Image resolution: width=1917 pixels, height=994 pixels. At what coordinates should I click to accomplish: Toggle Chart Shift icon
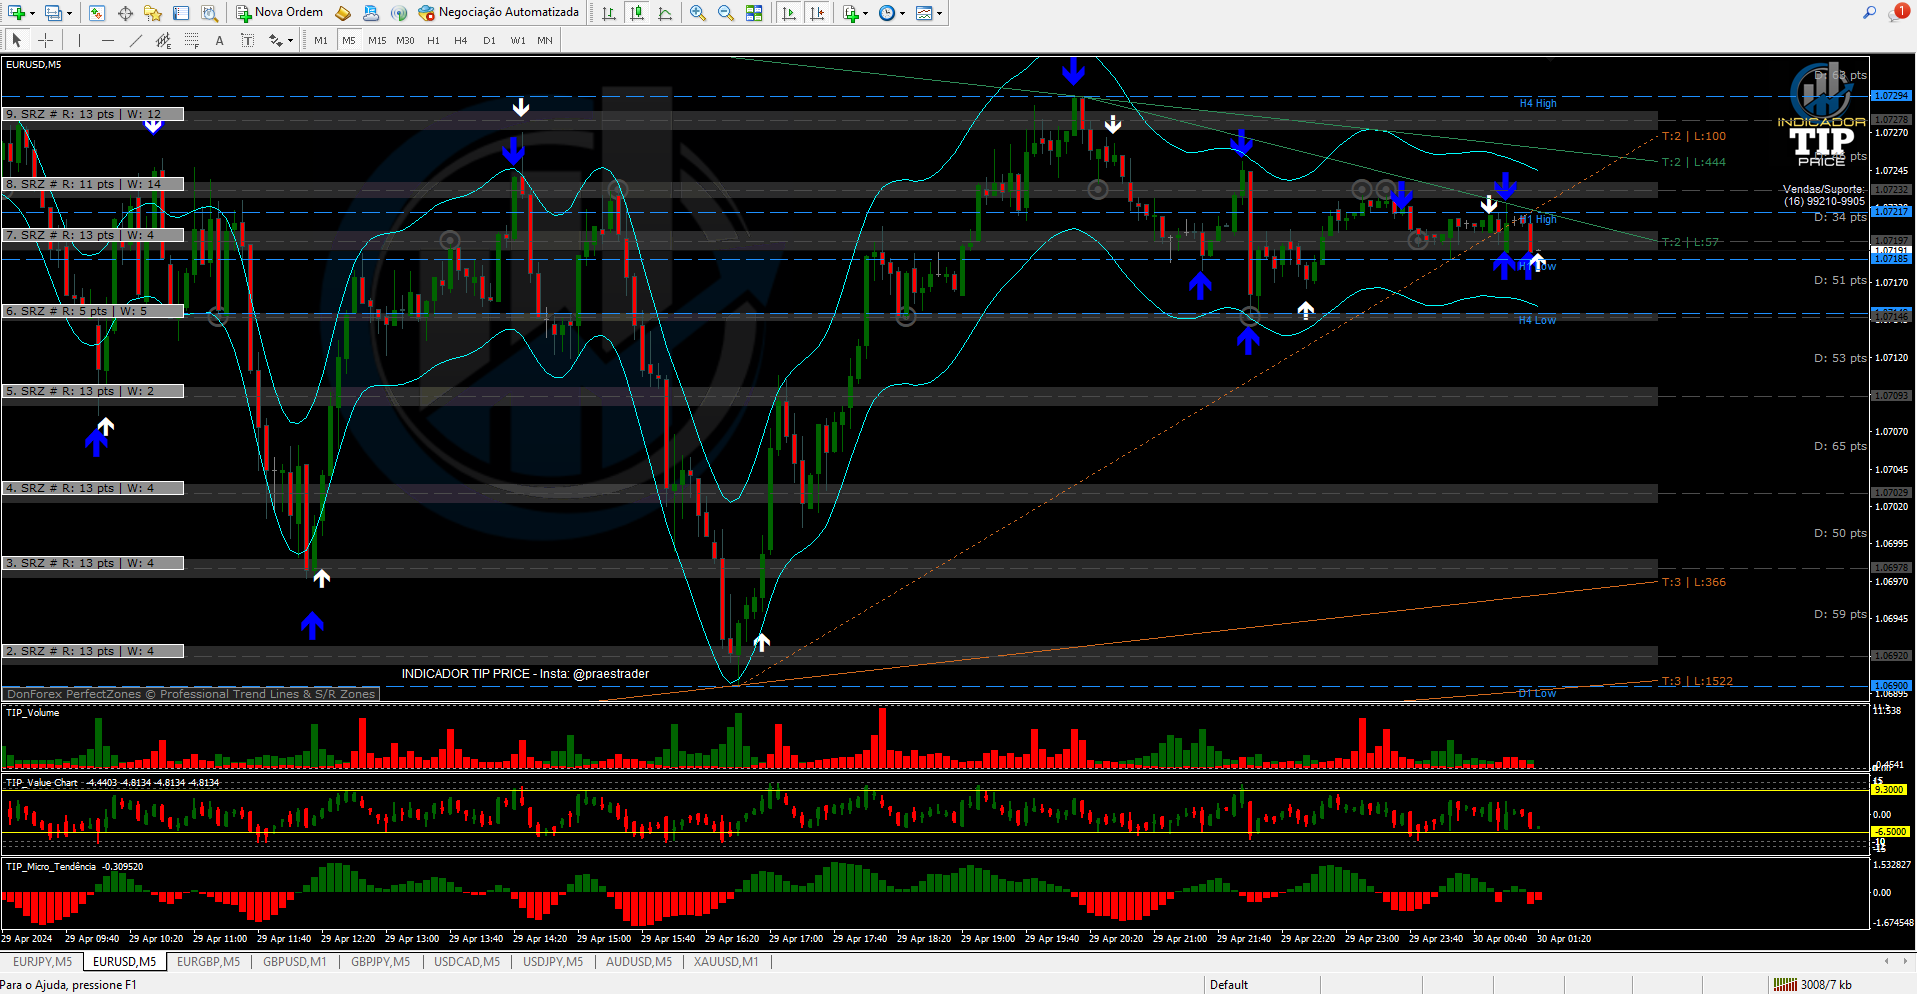(x=817, y=13)
